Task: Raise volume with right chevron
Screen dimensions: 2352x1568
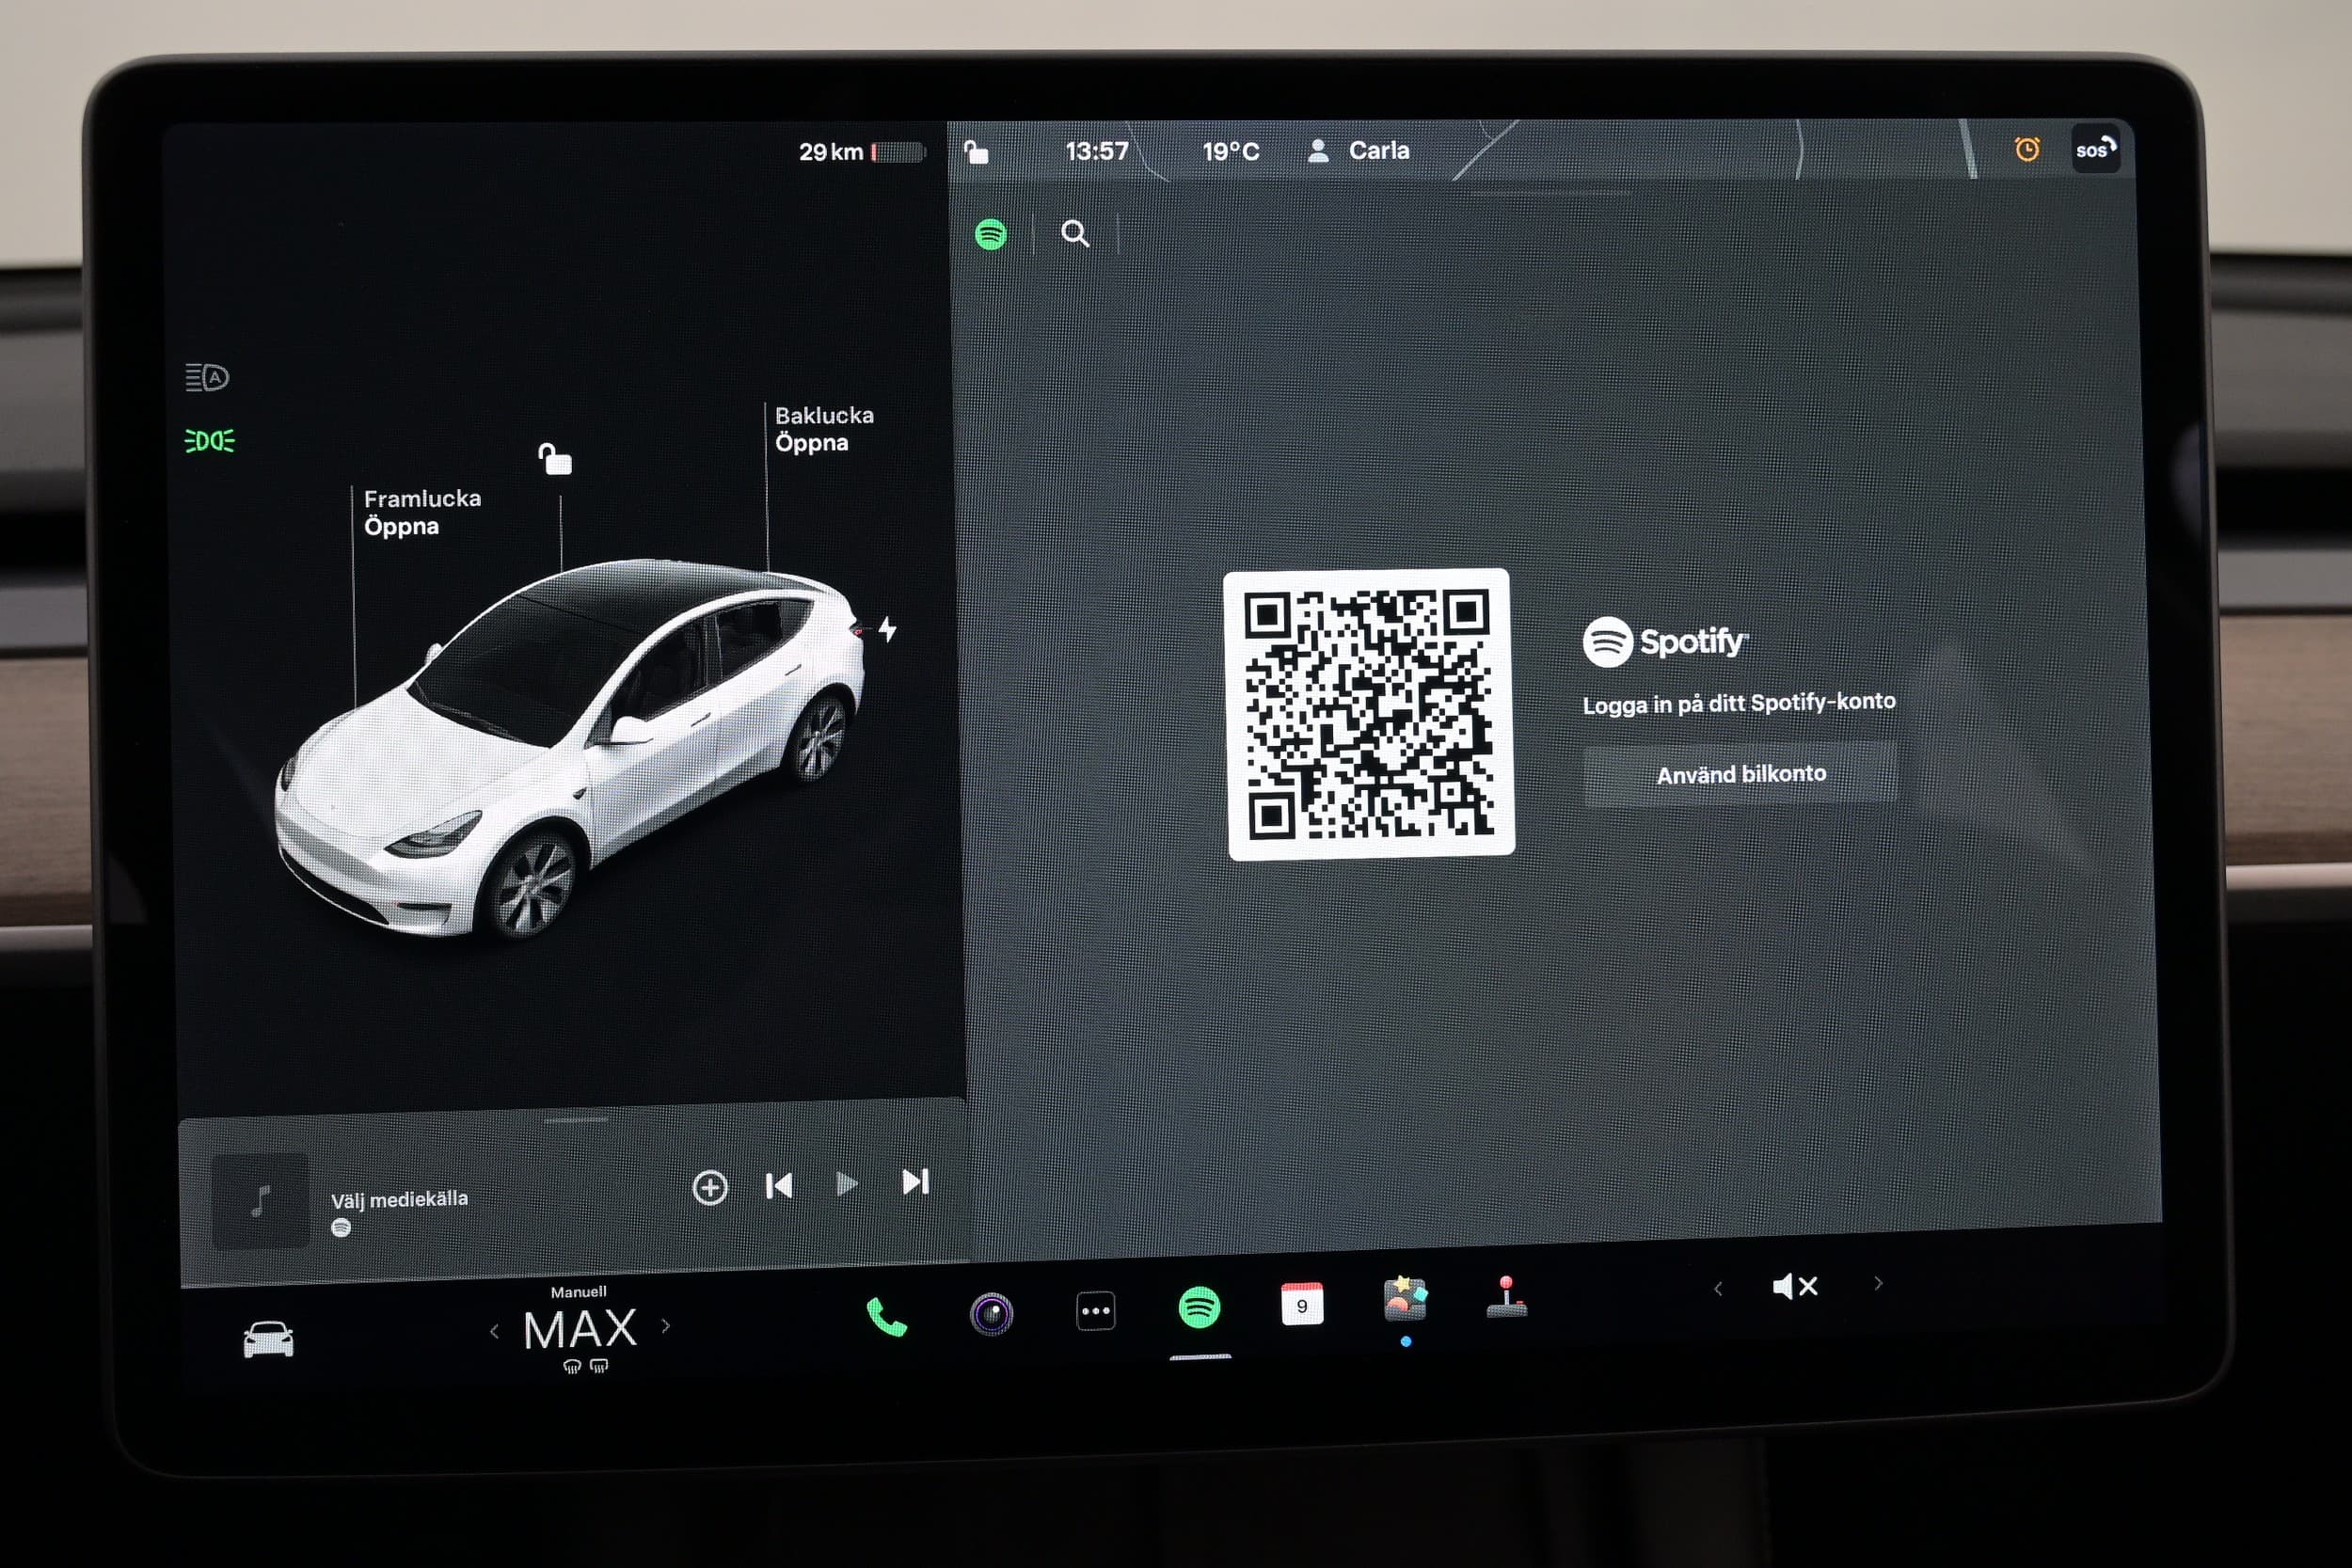Action: (1878, 1283)
